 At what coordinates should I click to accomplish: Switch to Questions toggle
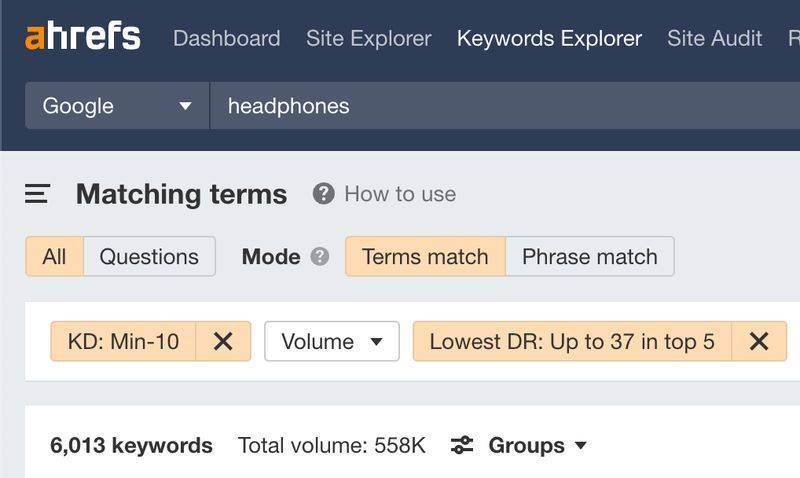149,257
